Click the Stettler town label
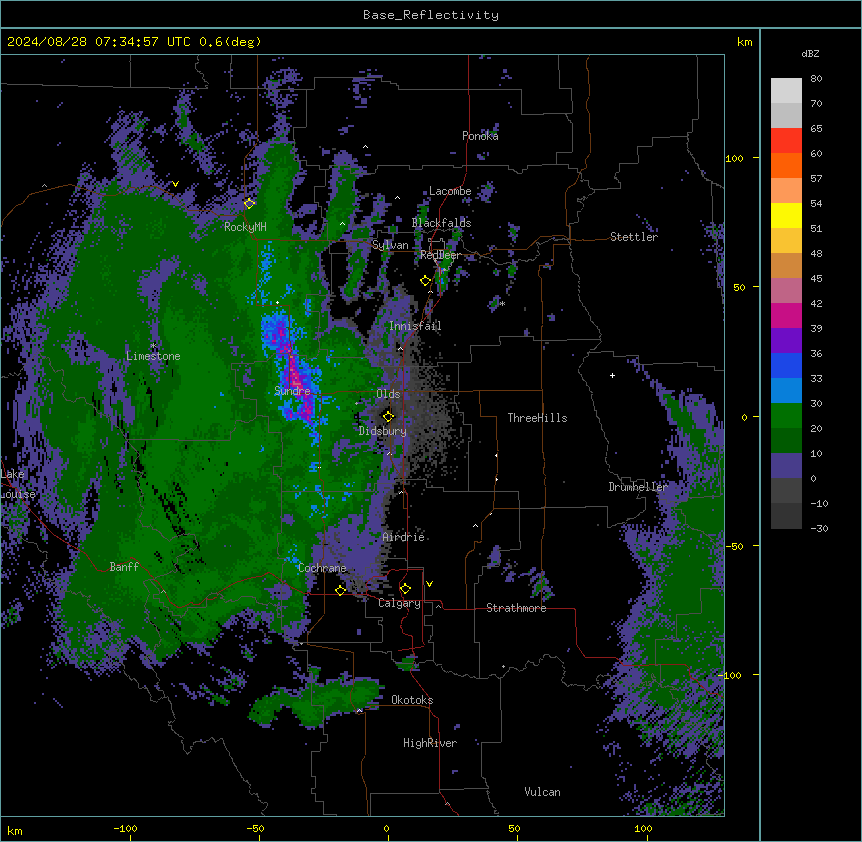This screenshot has width=862, height=842. pyautogui.click(x=634, y=237)
